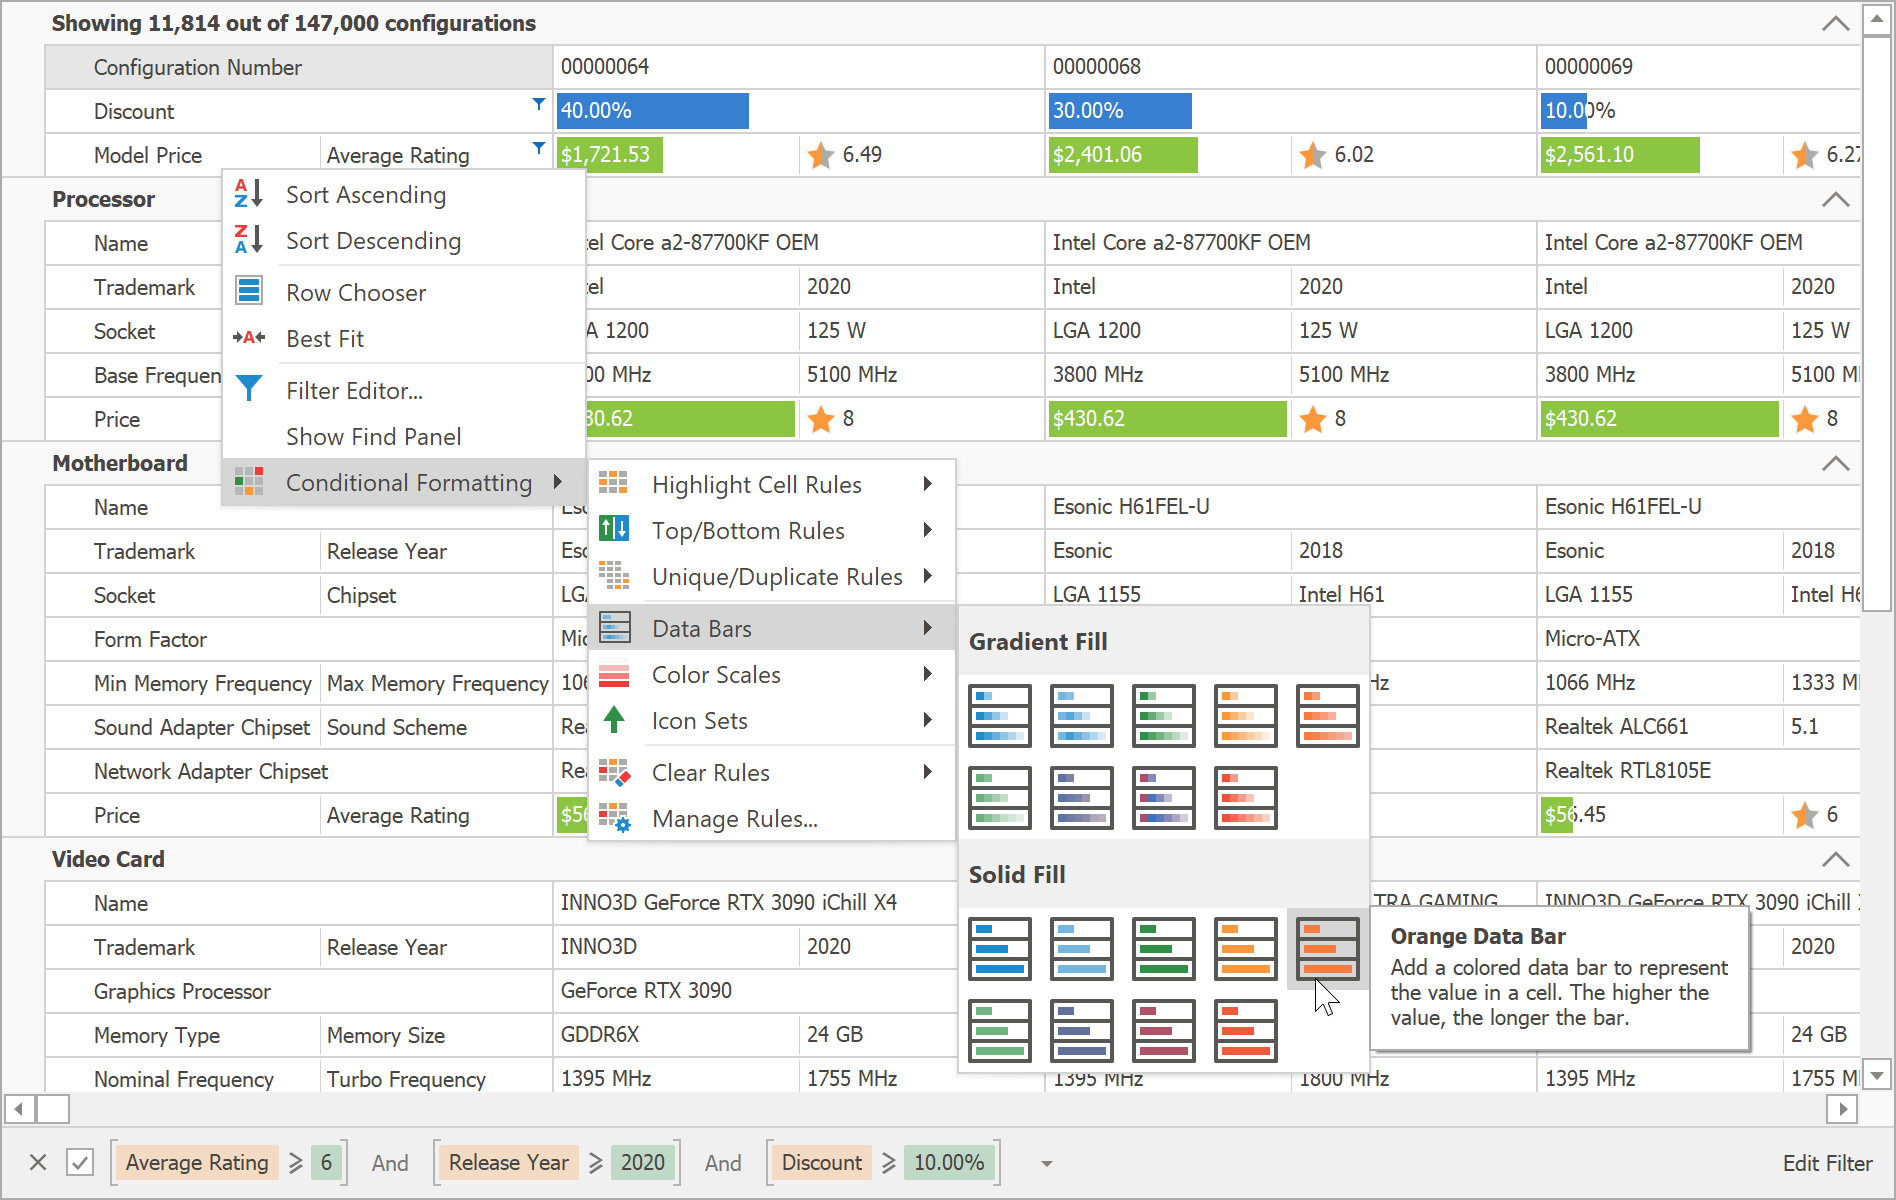Image resolution: width=1896 pixels, height=1200 pixels.
Task: Uncheck the filter enabled checkbox
Action: (x=80, y=1162)
